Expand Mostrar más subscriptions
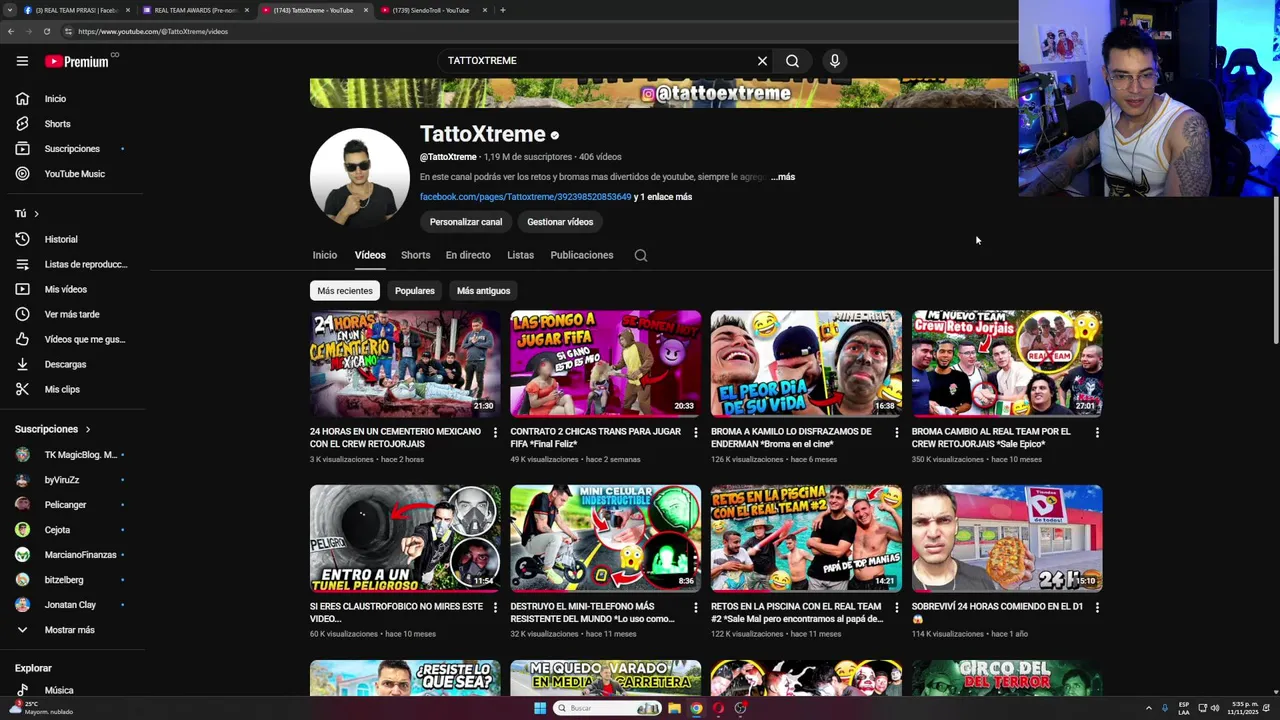This screenshot has width=1280, height=720. click(x=70, y=630)
